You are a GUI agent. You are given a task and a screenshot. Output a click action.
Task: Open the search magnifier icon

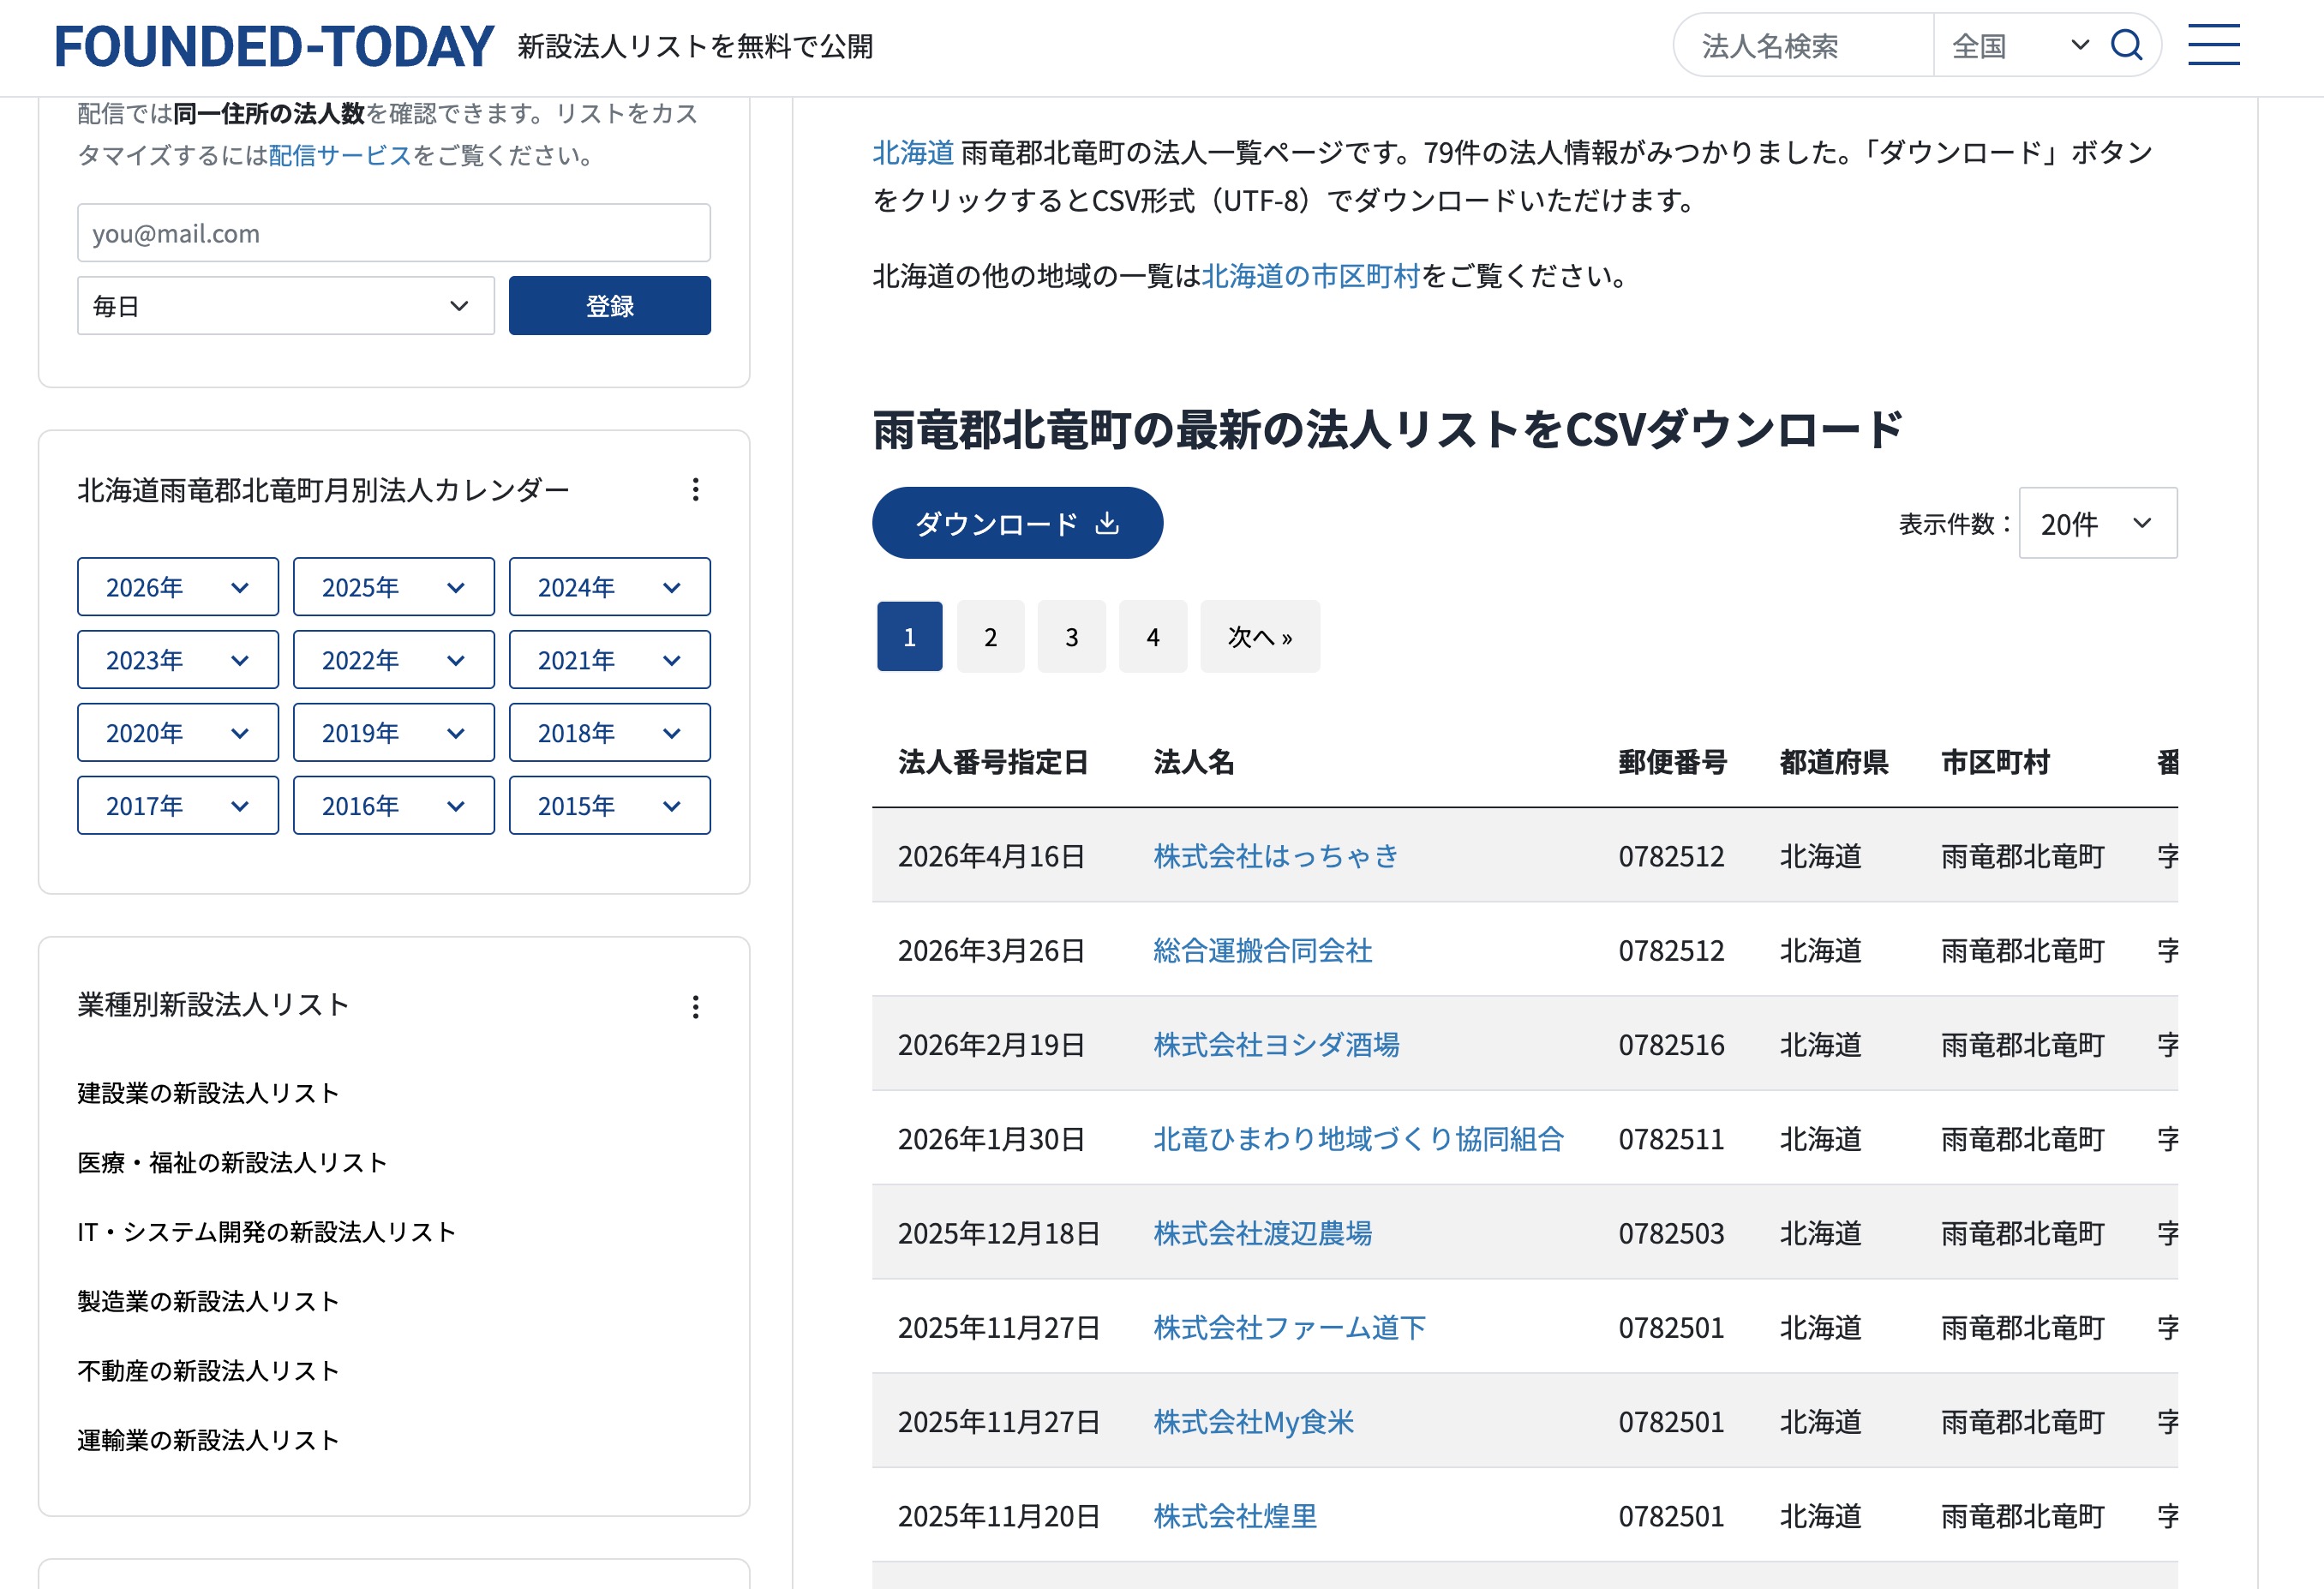pyautogui.click(x=2127, y=44)
